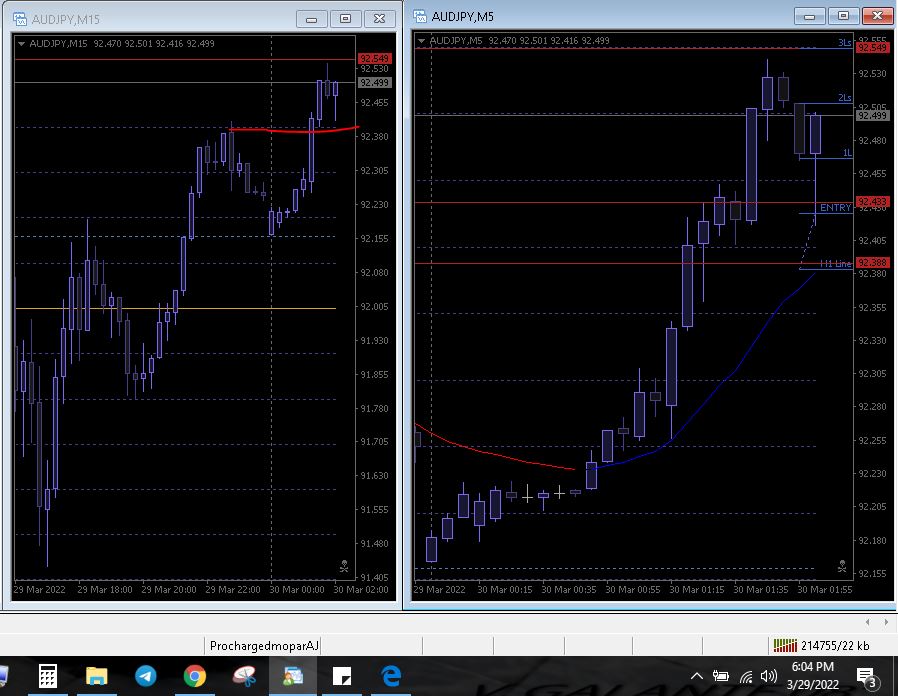Select the H1 Line label on M5 chart
Viewport: 898px width, 696px height.
835,264
